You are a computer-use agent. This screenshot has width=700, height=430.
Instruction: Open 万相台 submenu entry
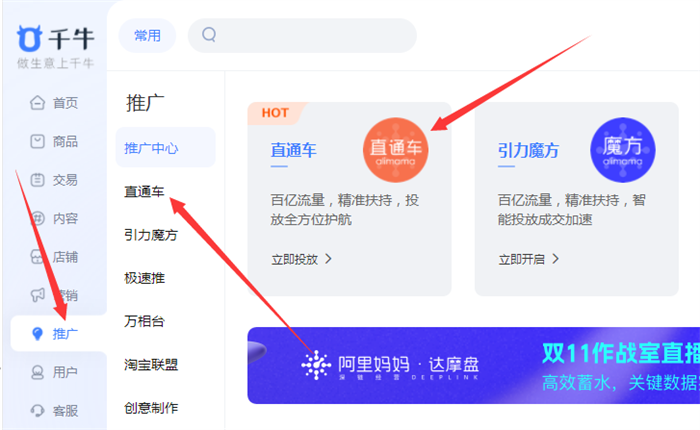144,321
